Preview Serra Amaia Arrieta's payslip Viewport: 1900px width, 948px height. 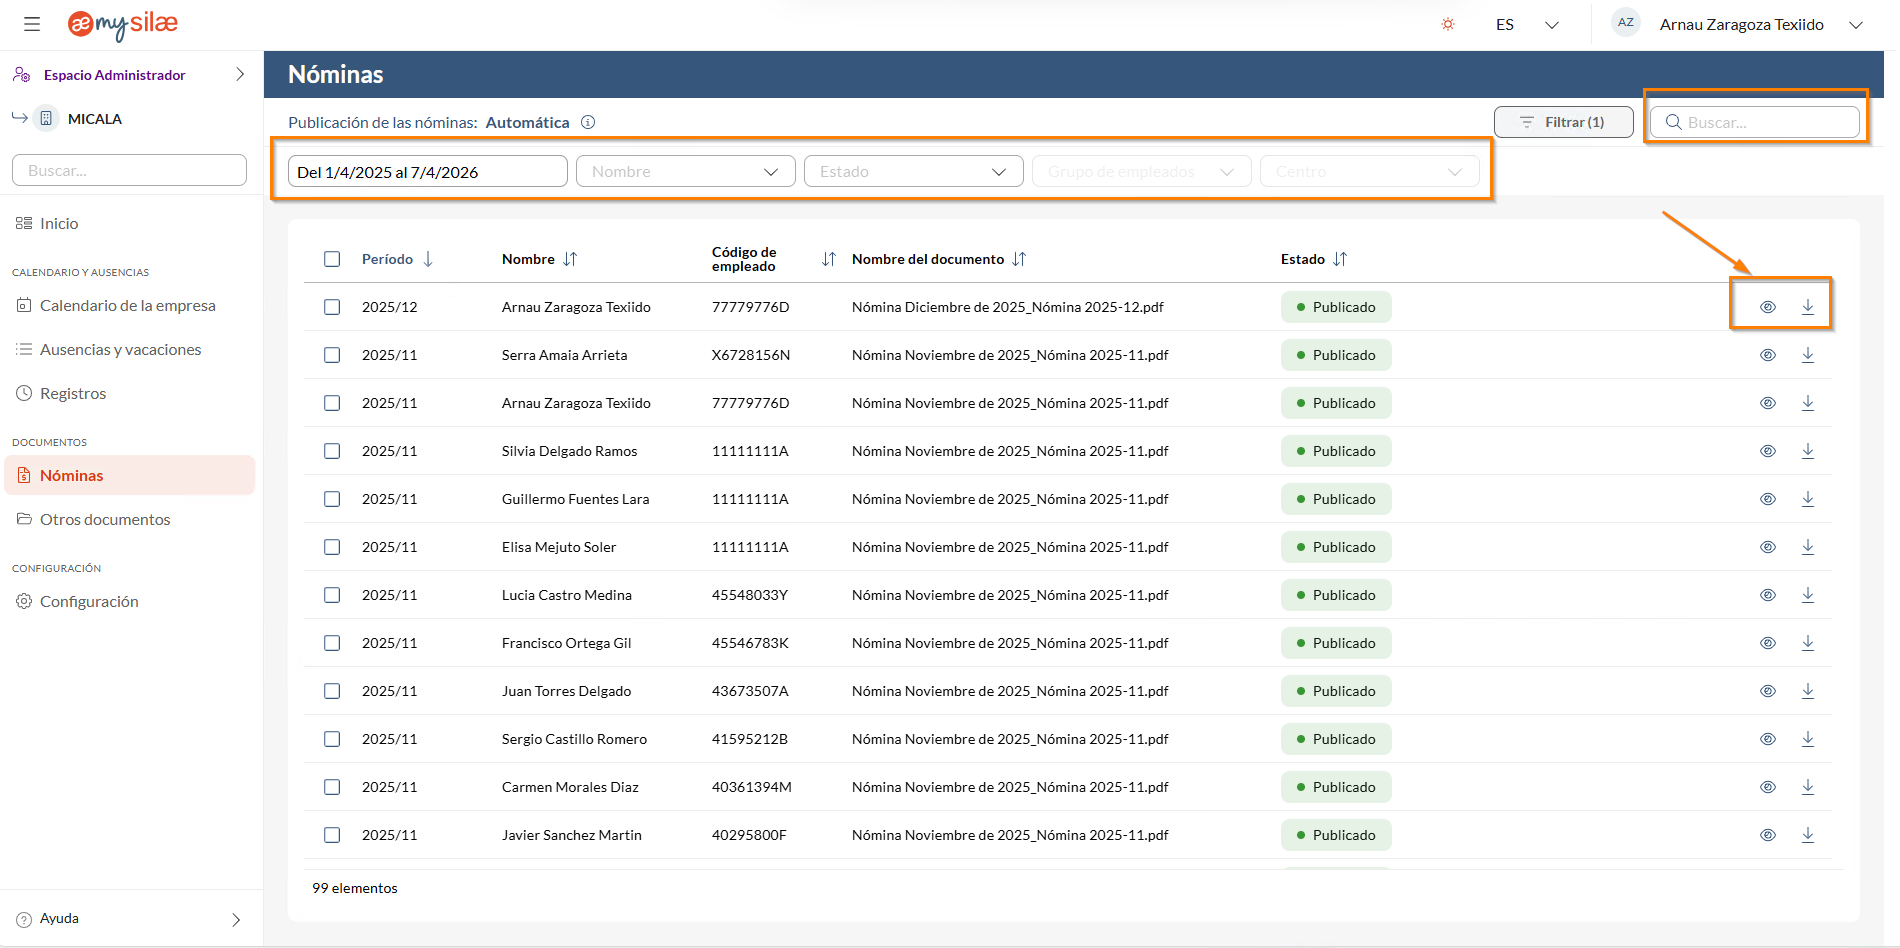pos(1767,355)
